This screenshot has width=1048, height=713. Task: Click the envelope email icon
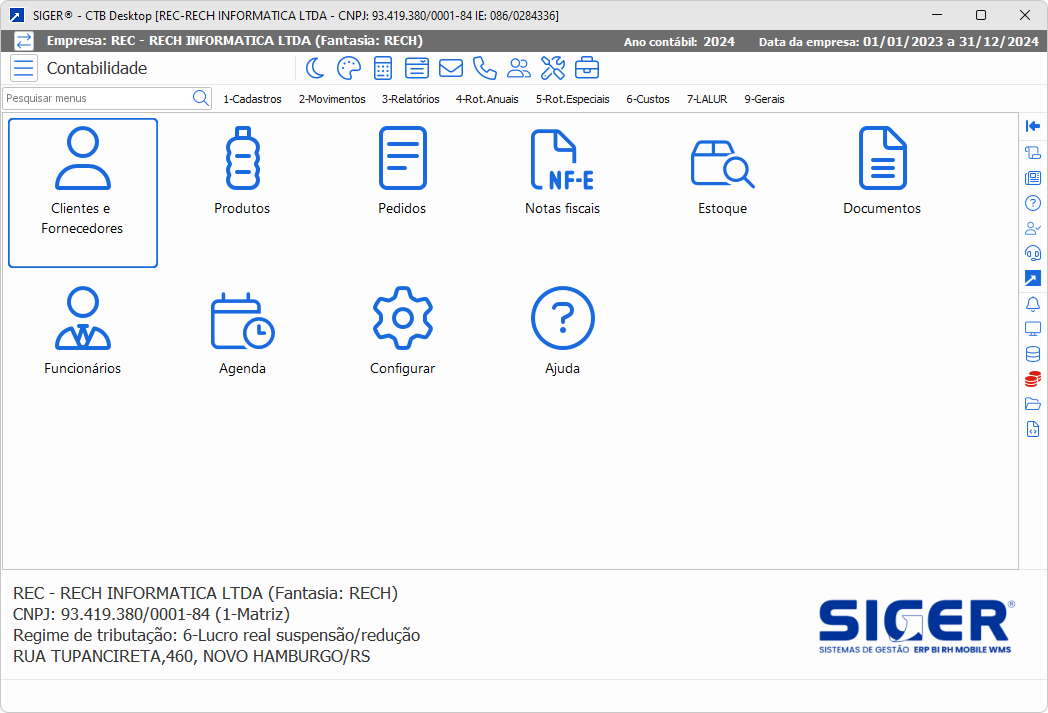[x=450, y=68]
